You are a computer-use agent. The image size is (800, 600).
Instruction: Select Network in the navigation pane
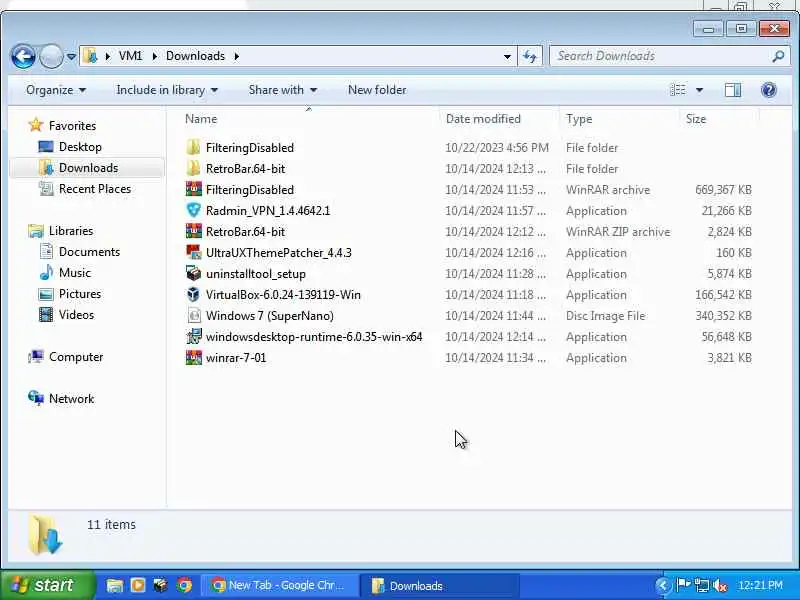pos(71,398)
